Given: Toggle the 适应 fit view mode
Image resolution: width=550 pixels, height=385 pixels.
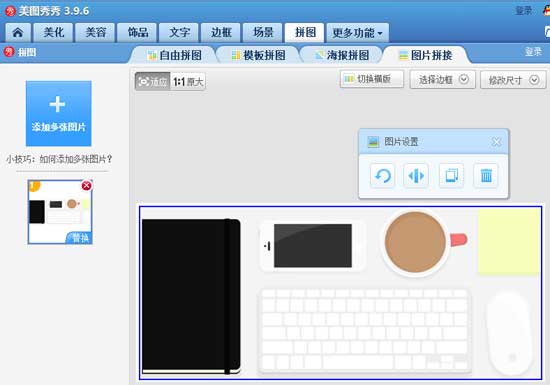Looking at the screenshot, I should pyautogui.click(x=153, y=81).
